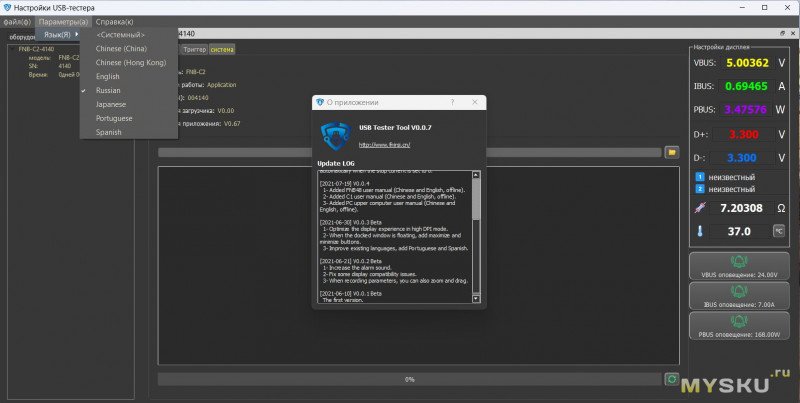Switch language to Japanese

click(x=112, y=103)
